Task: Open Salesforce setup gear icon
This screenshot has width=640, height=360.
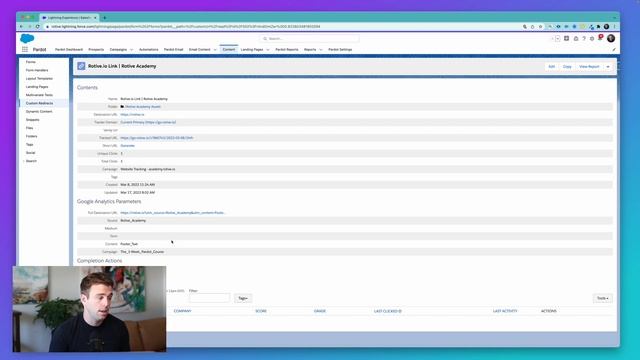Action: click(592, 38)
